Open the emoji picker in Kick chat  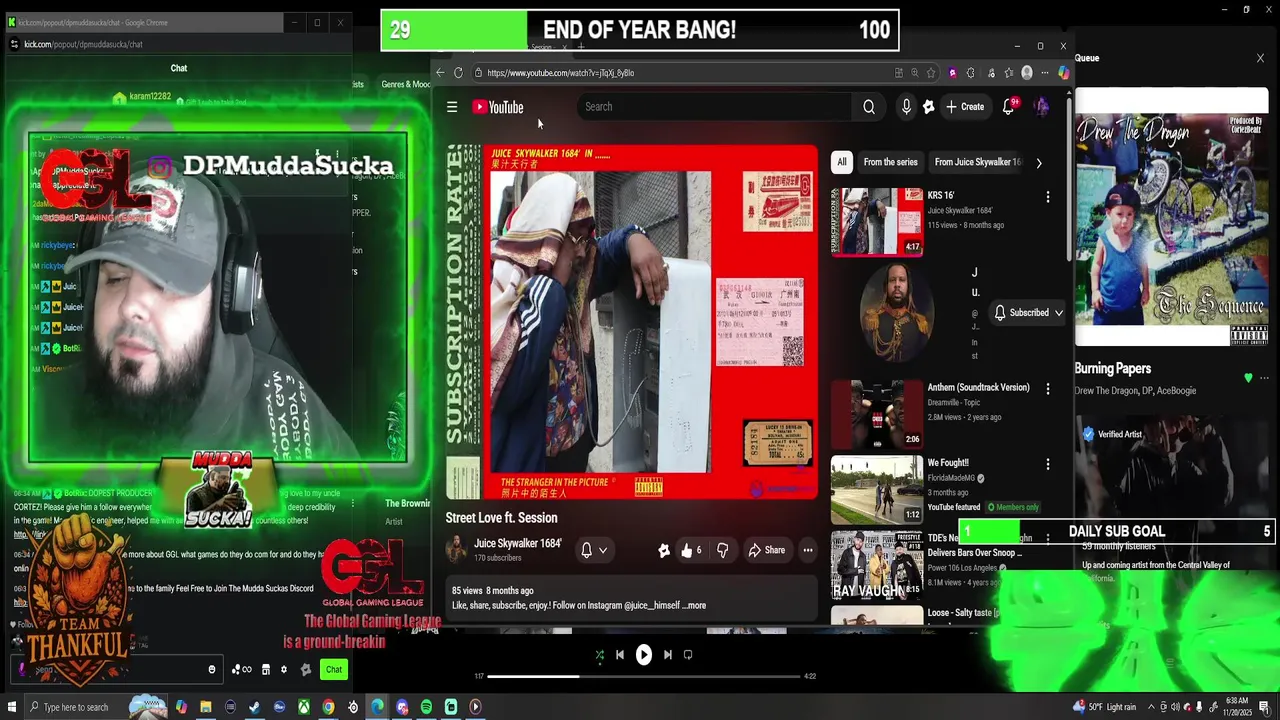(211, 670)
